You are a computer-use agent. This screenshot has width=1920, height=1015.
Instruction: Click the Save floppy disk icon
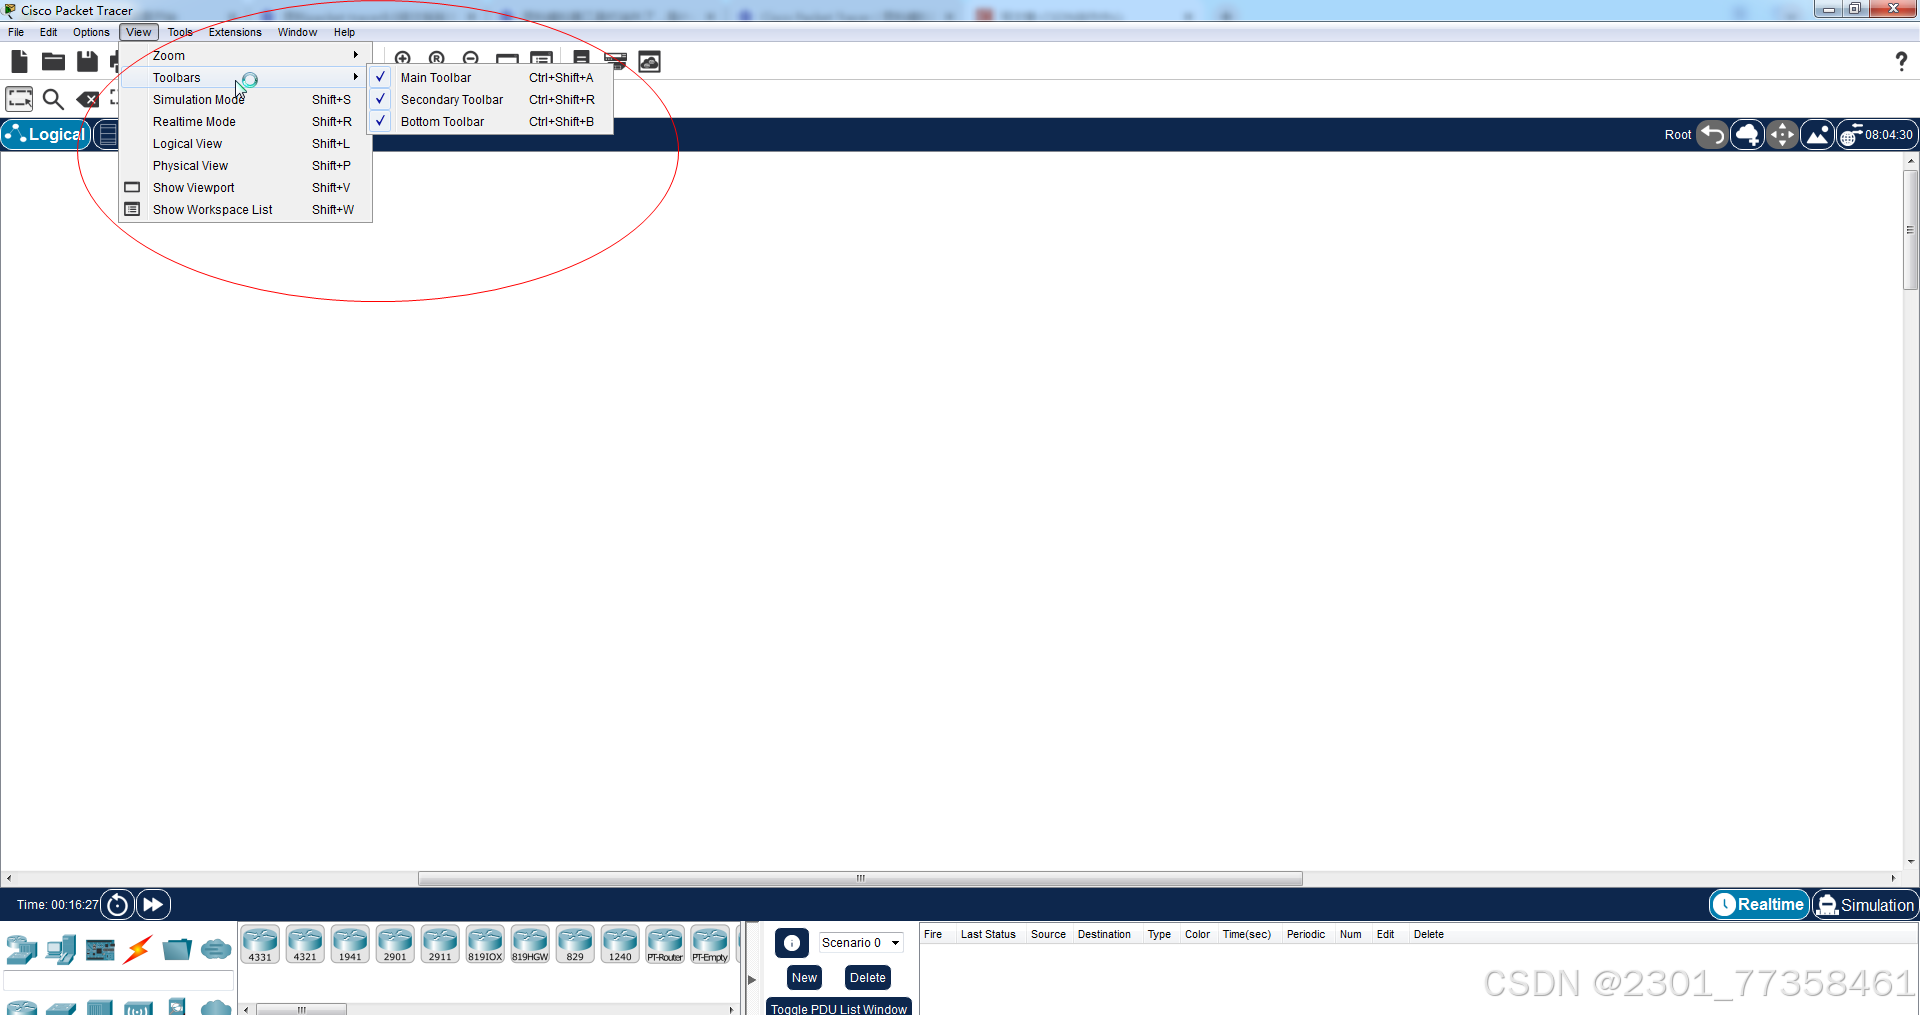pyautogui.click(x=87, y=62)
